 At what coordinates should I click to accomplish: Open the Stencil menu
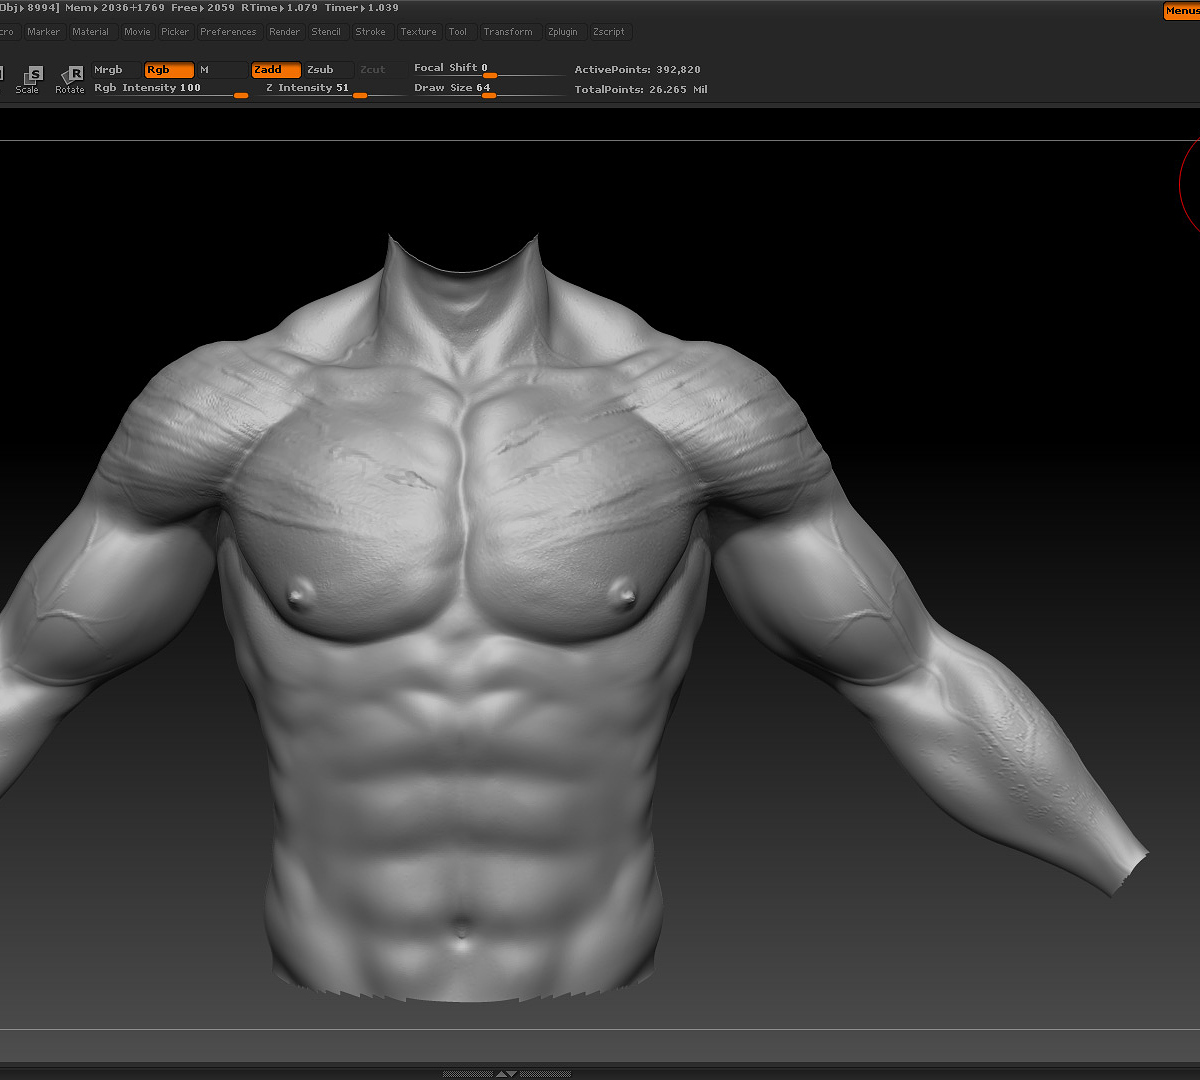[x=327, y=32]
